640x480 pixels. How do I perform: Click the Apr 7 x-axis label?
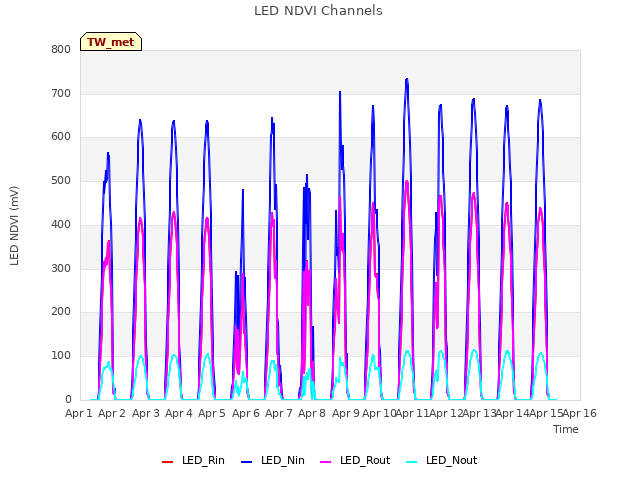coord(279,413)
